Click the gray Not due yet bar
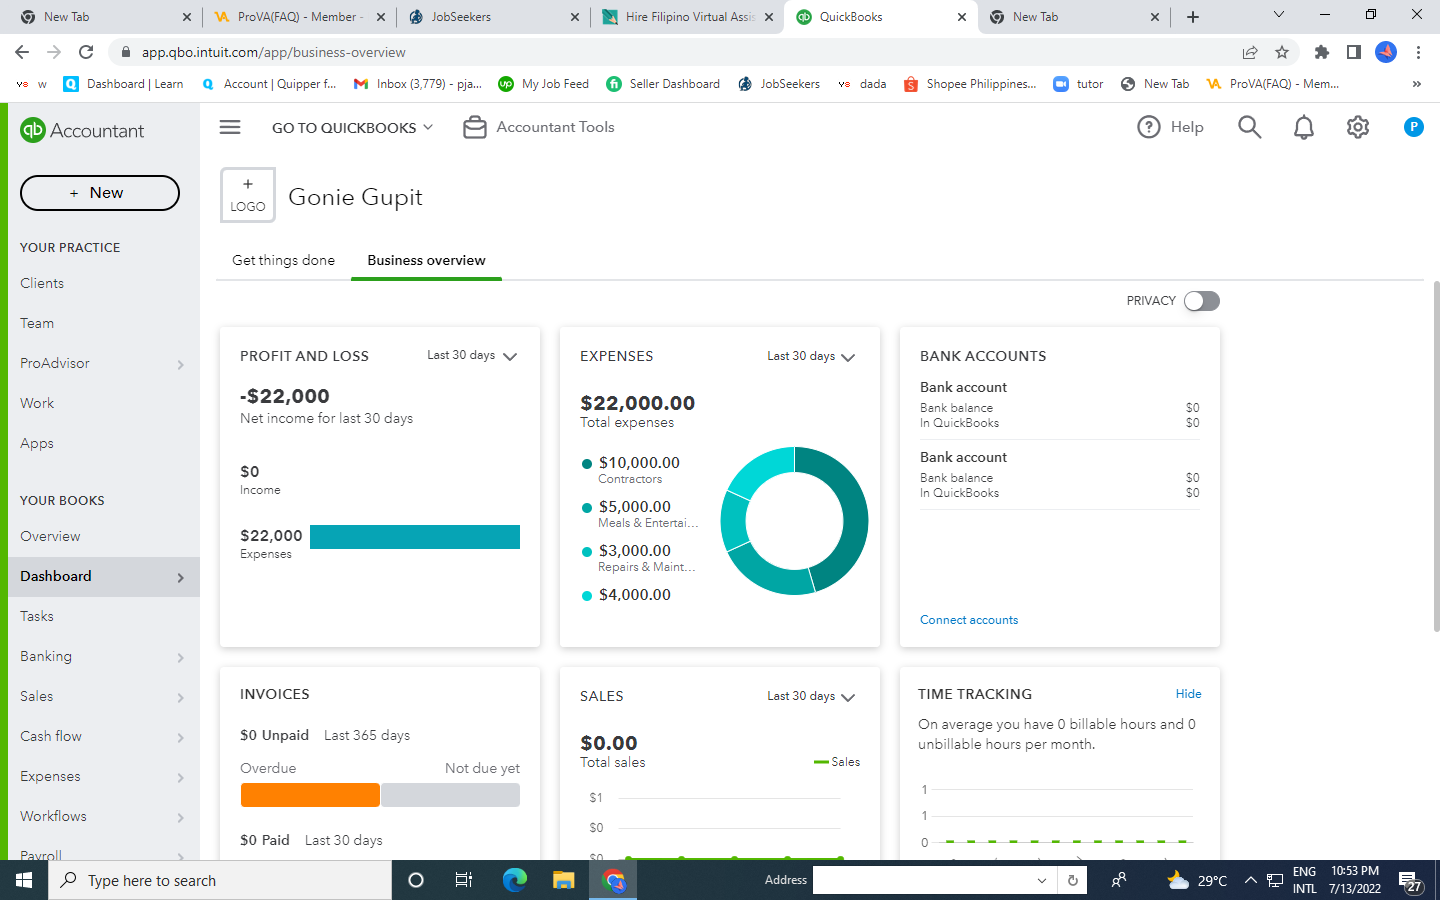Screen dimensions: 1440x900 450,795
